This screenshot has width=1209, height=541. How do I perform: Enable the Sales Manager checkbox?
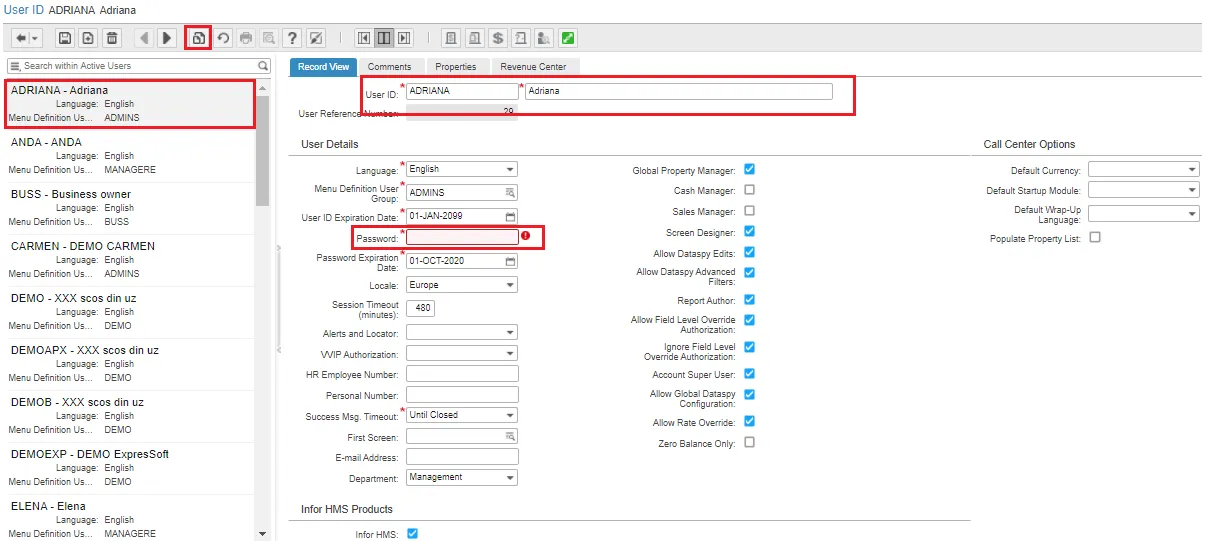pos(749,211)
